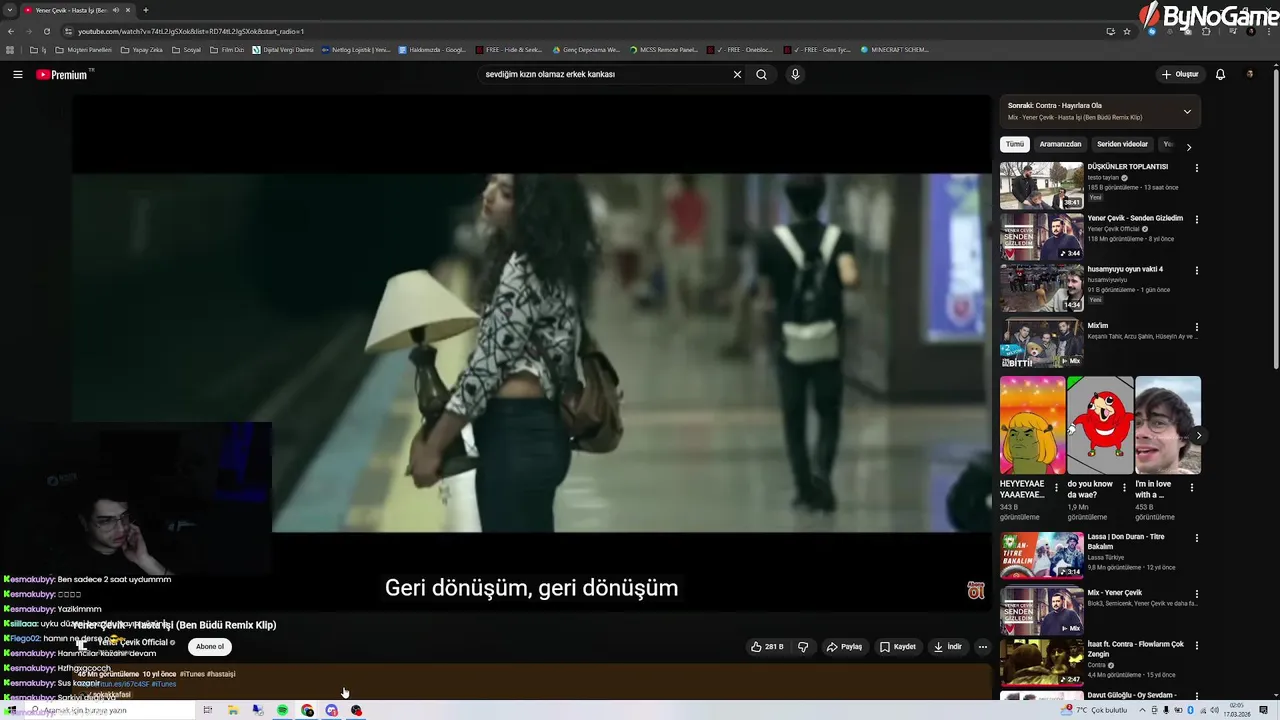The width and height of the screenshot is (1280, 720).
Task: Show next Shorts with the right chevron
Action: point(1198,435)
